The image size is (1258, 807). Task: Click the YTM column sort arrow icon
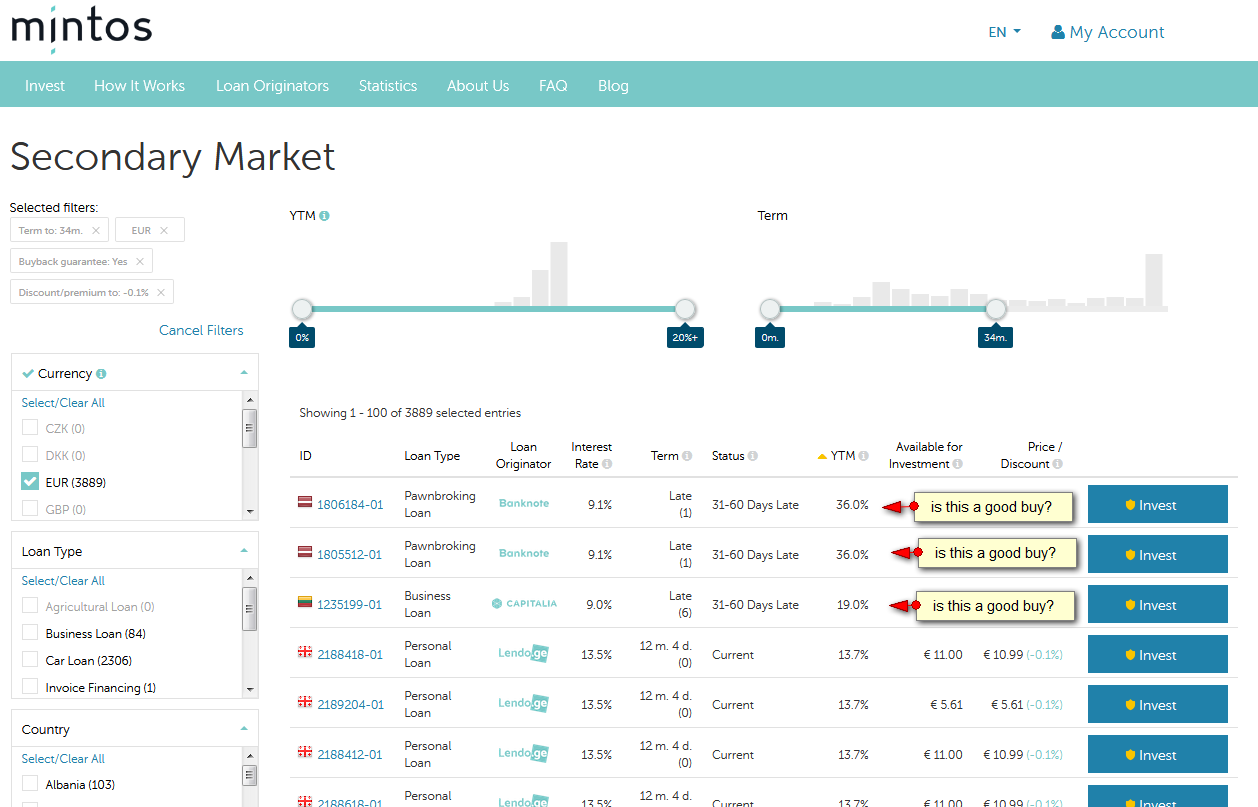click(x=822, y=456)
